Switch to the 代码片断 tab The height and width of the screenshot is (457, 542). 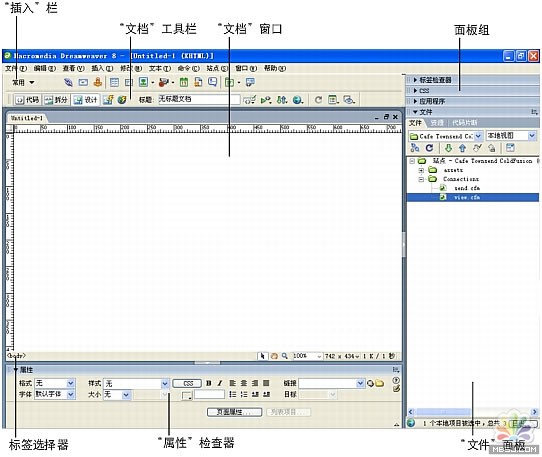pyautogui.click(x=465, y=123)
